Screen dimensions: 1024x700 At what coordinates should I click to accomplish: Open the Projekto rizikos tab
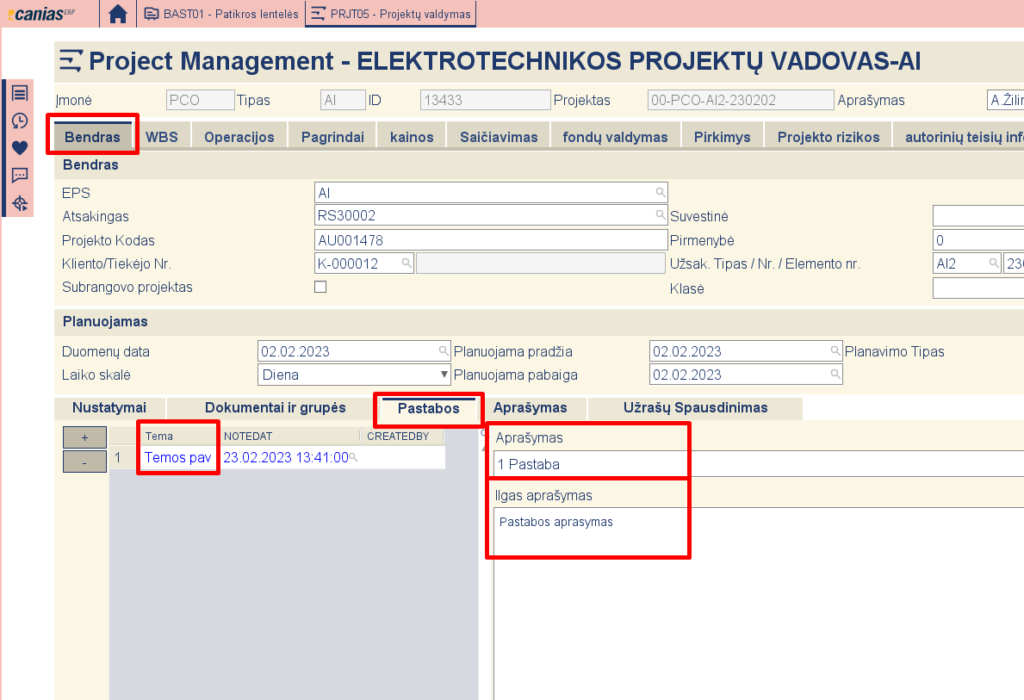[x=828, y=137]
